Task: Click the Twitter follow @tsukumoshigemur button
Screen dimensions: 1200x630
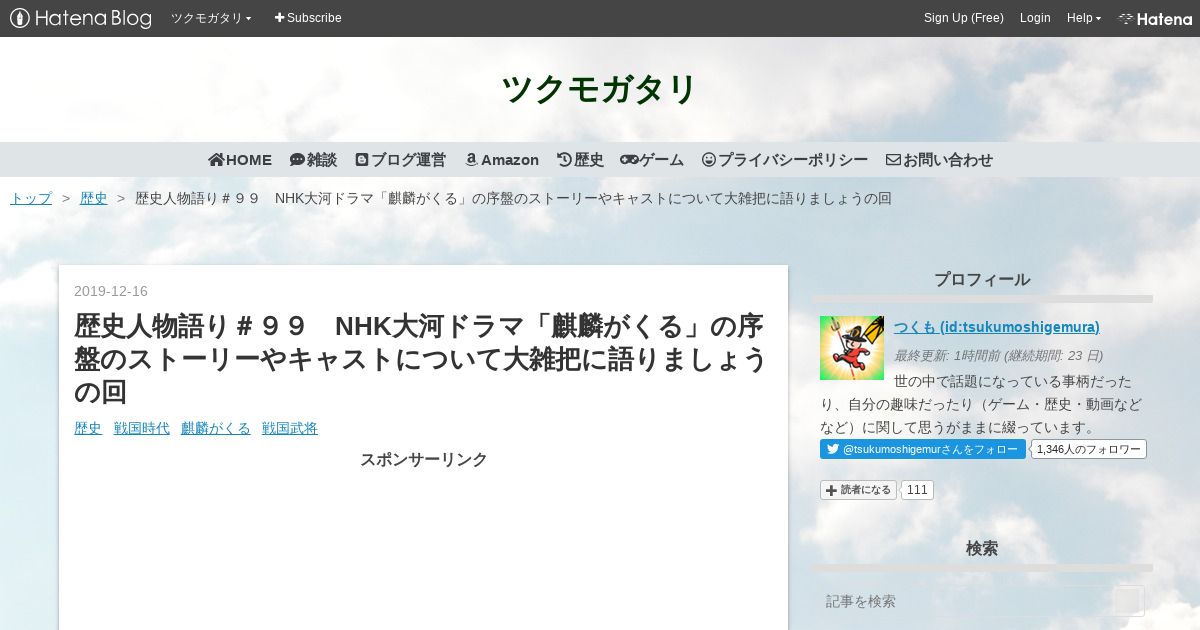Action: (x=923, y=450)
